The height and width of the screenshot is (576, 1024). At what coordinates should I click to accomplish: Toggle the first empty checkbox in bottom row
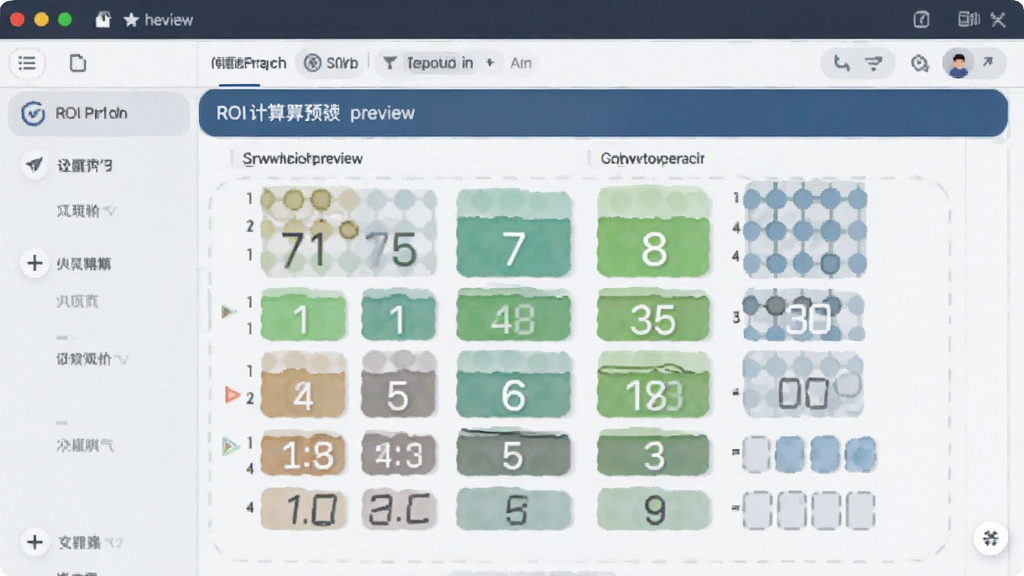[757, 509]
